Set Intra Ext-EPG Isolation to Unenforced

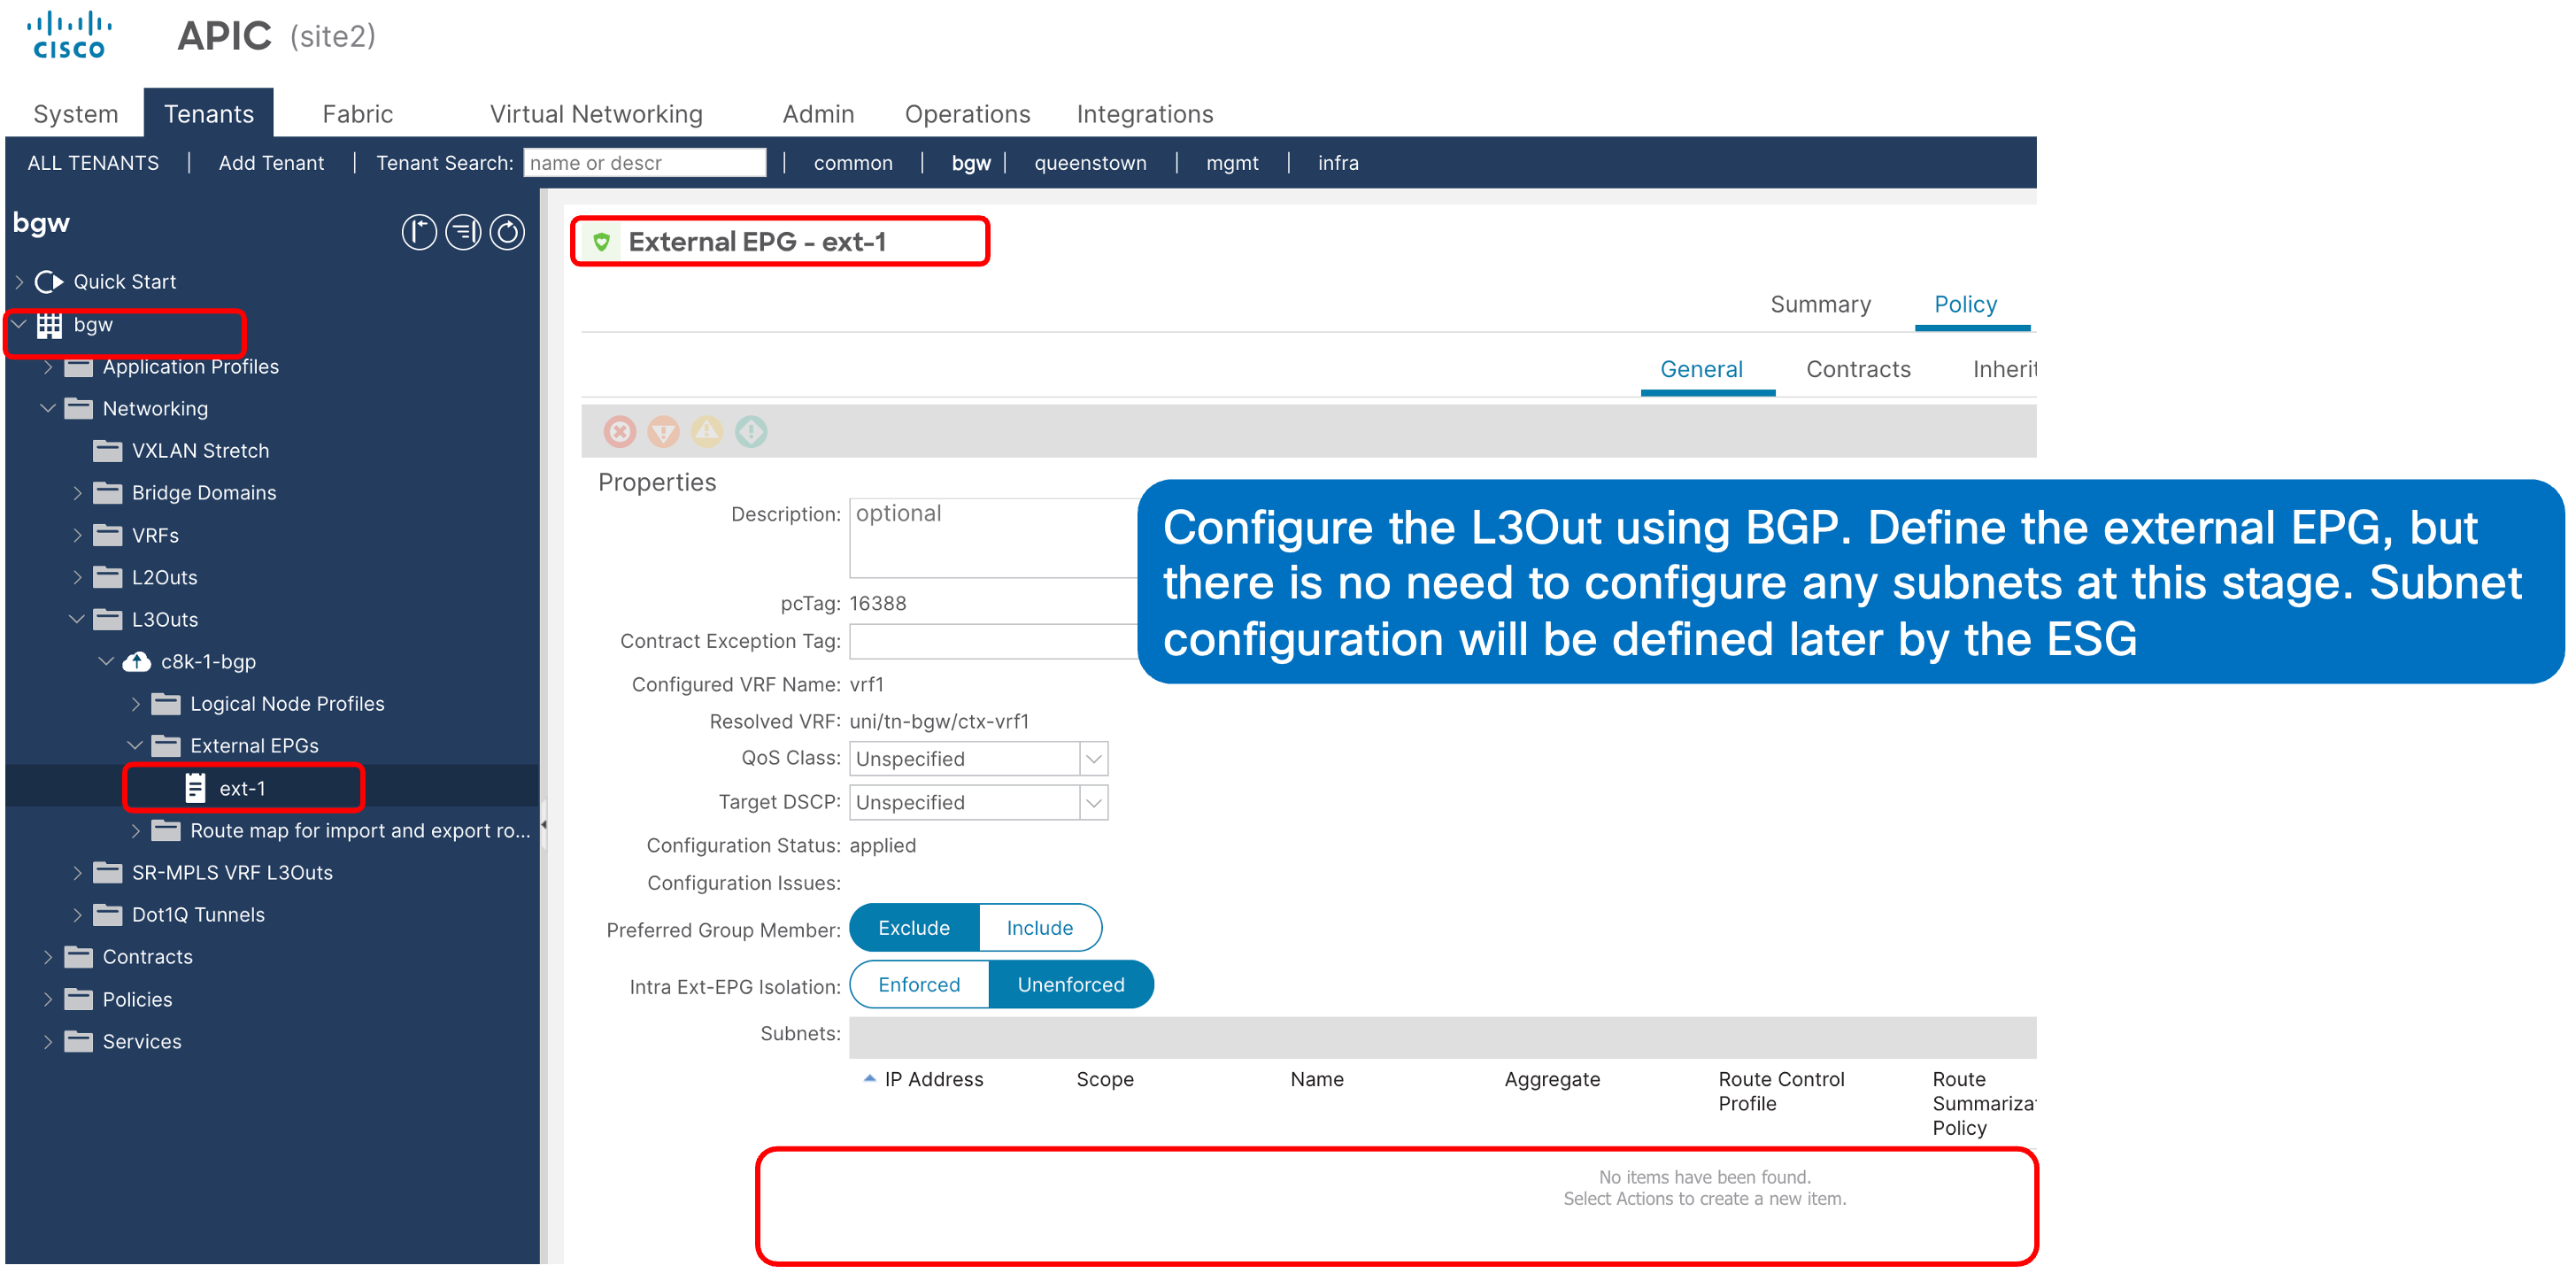[x=1071, y=985]
